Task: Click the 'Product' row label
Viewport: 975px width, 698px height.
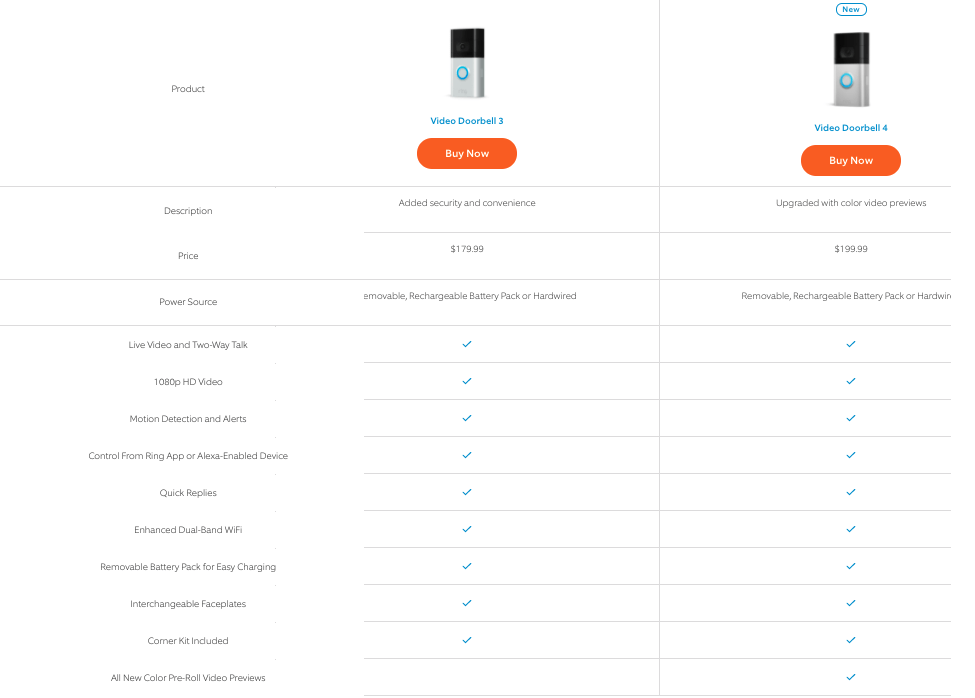Action: tap(188, 89)
